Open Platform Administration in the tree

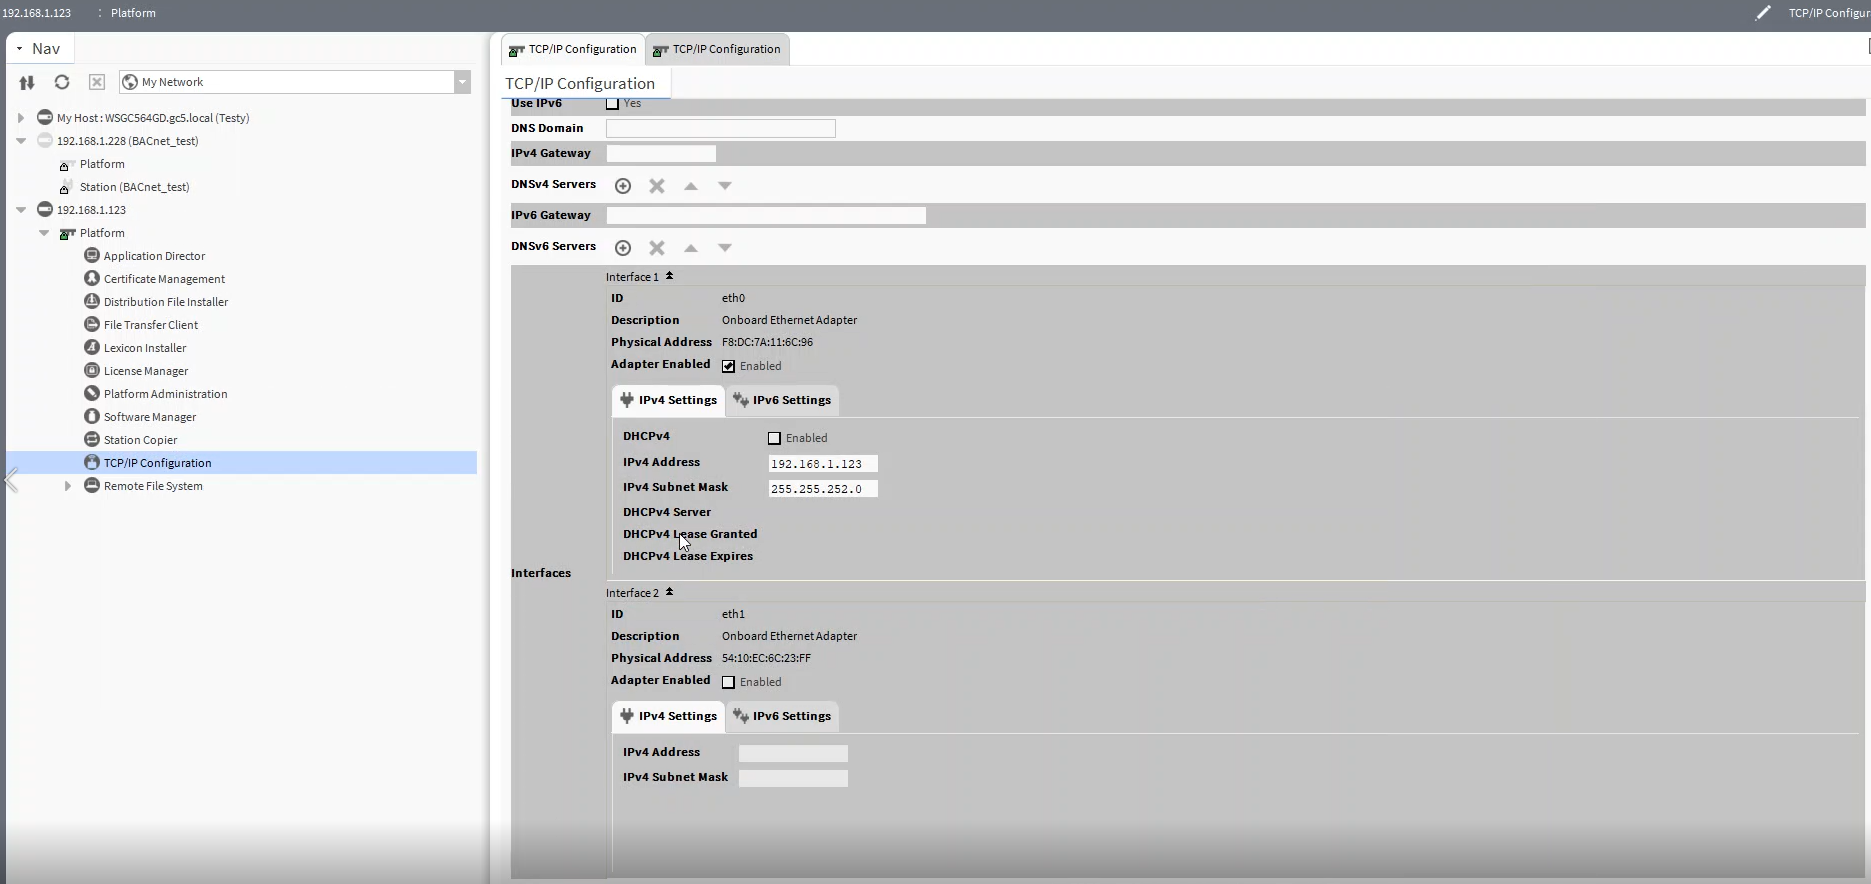click(x=165, y=394)
